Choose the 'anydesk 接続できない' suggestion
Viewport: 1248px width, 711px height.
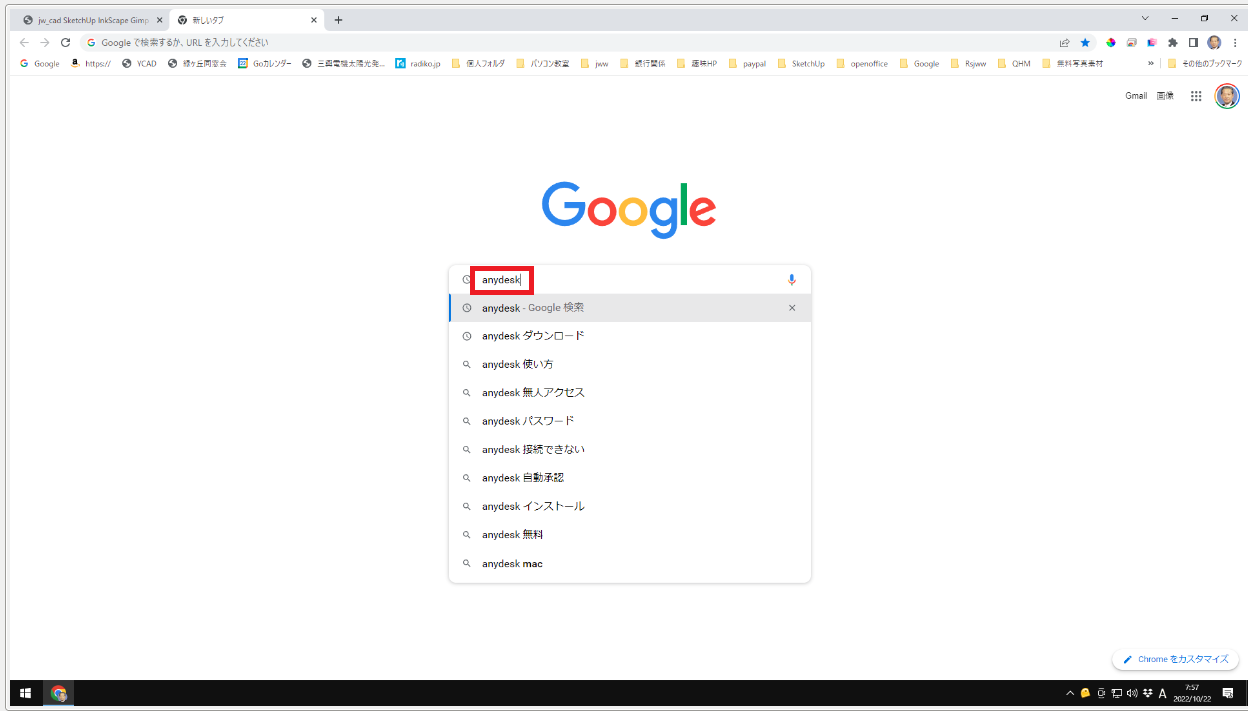pos(630,450)
